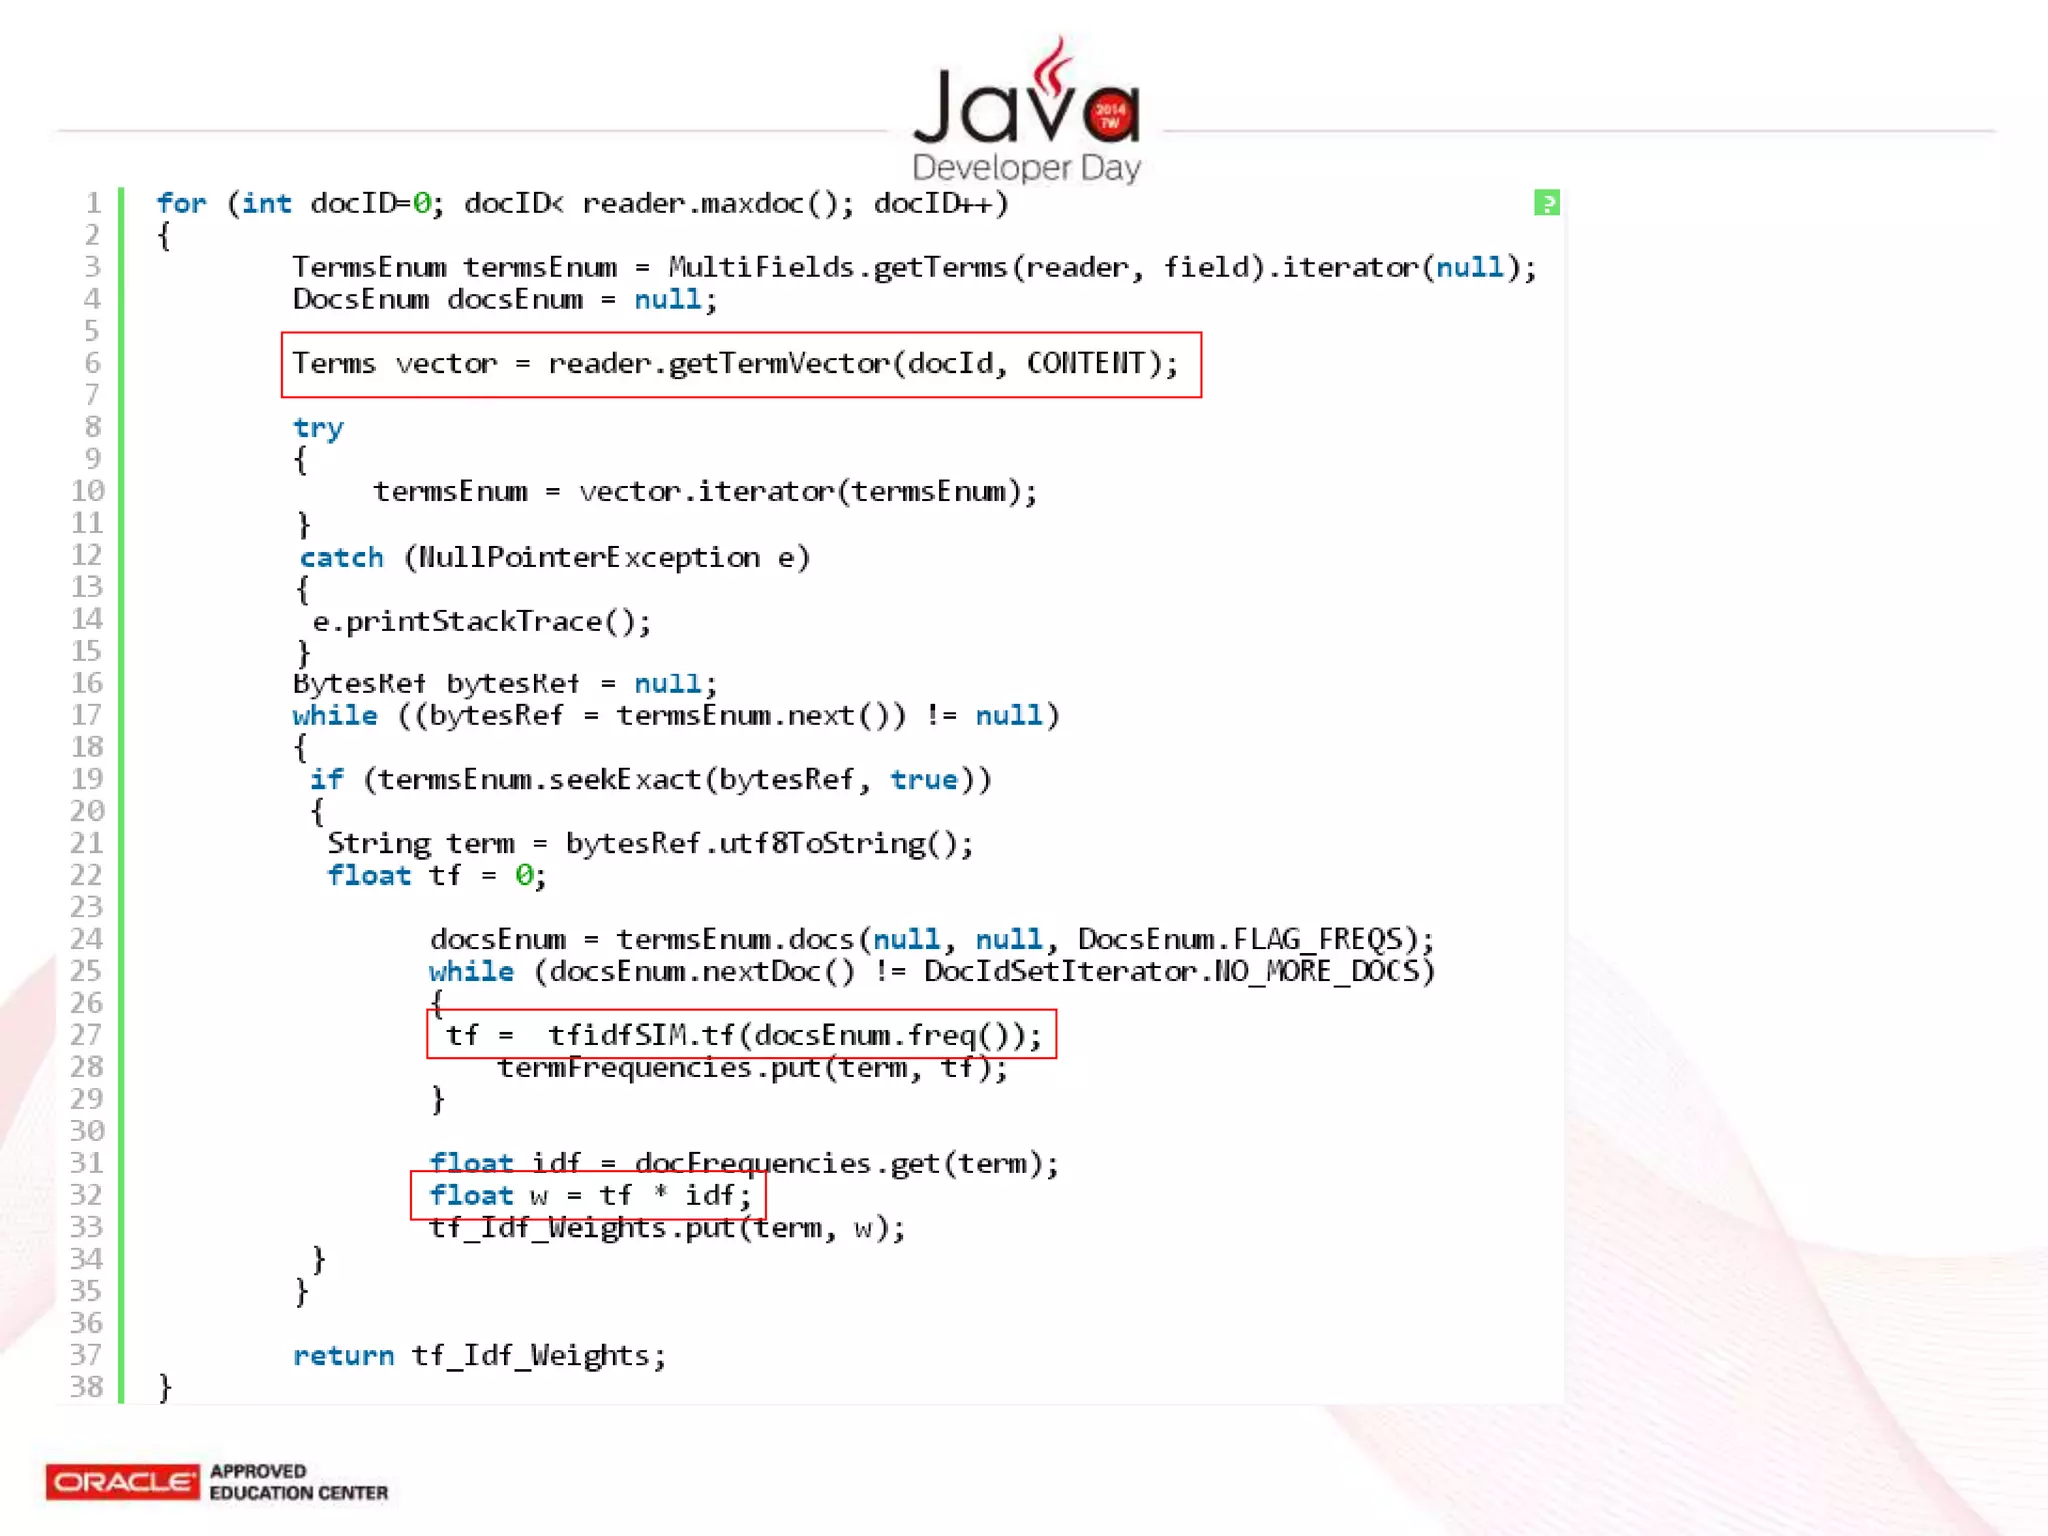This screenshot has height=1536, width=2048.
Task: Click the 'catch (NullPointerException e)' line
Action: click(554, 557)
